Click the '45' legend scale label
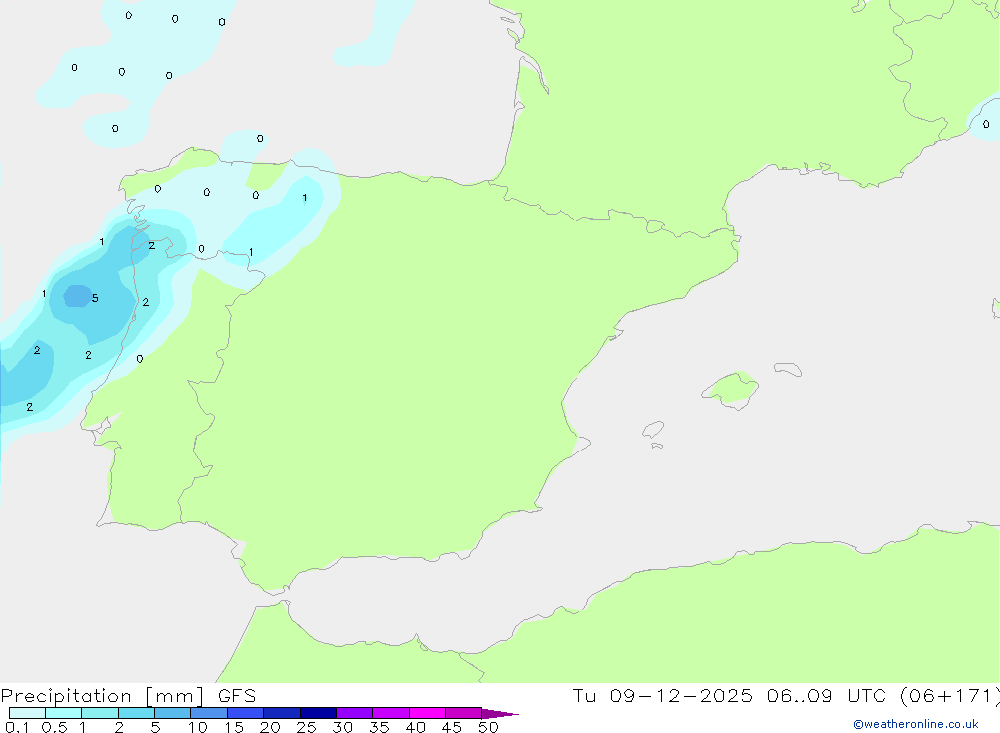This screenshot has width=1000, height=733. [x=452, y=727]
